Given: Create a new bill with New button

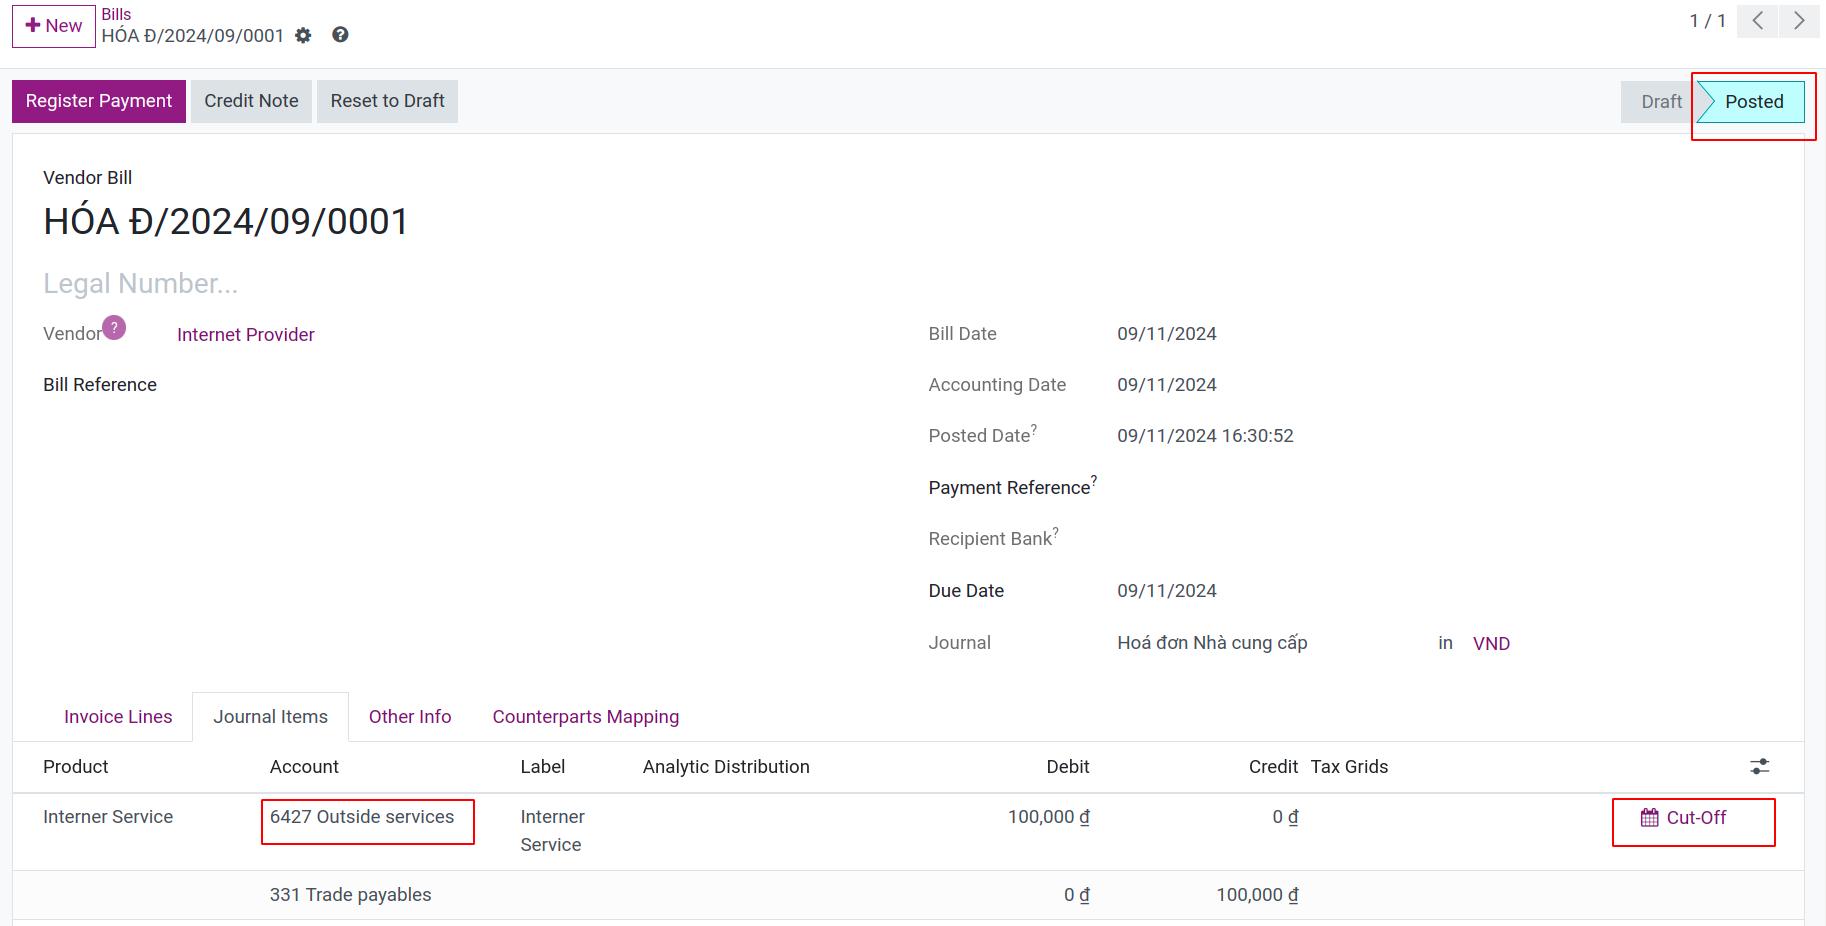Looking at the screenshot, I should coord(54,26).
